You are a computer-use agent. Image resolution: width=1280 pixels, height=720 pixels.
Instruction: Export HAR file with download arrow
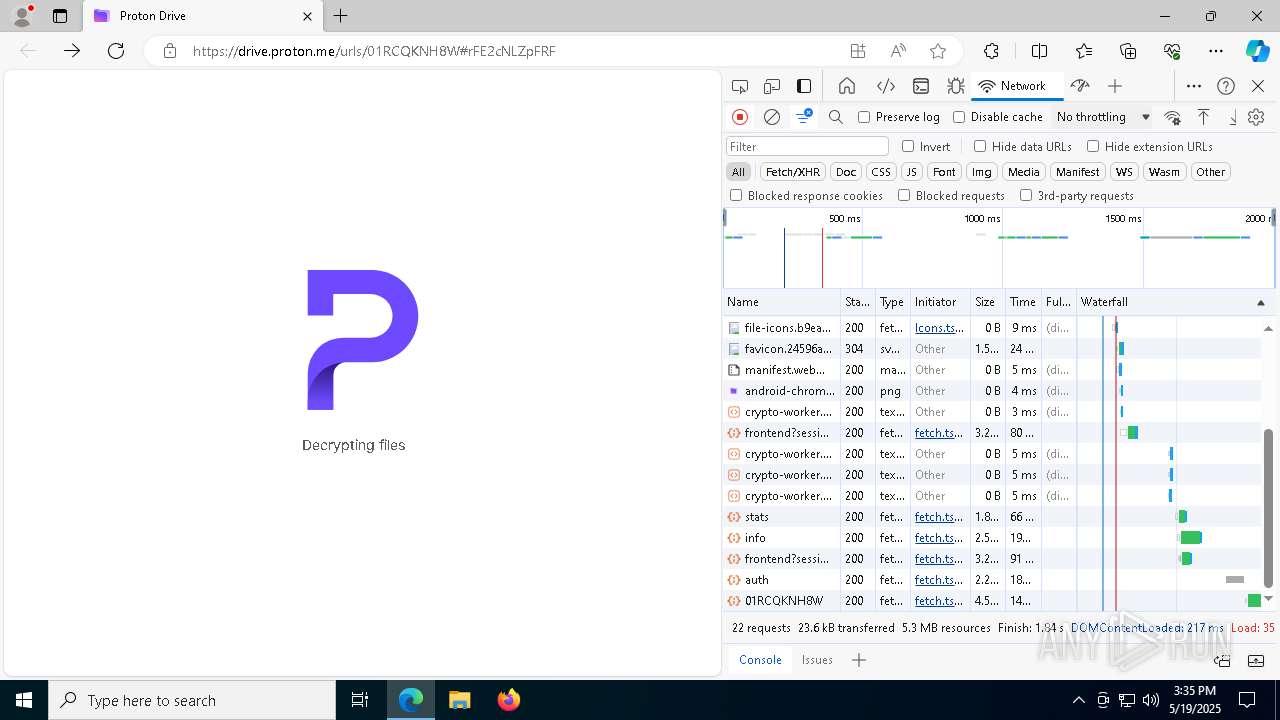coord(1232,117)
